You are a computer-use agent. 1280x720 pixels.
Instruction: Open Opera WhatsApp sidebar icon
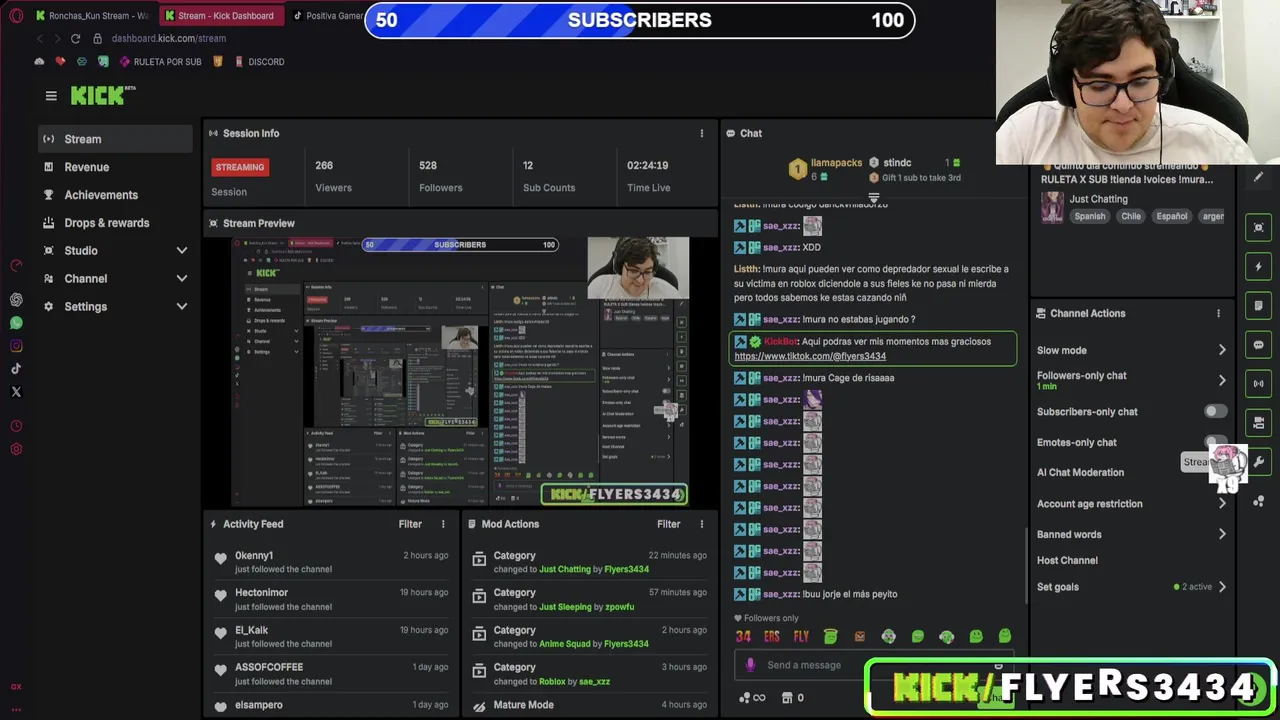point(16,323)
